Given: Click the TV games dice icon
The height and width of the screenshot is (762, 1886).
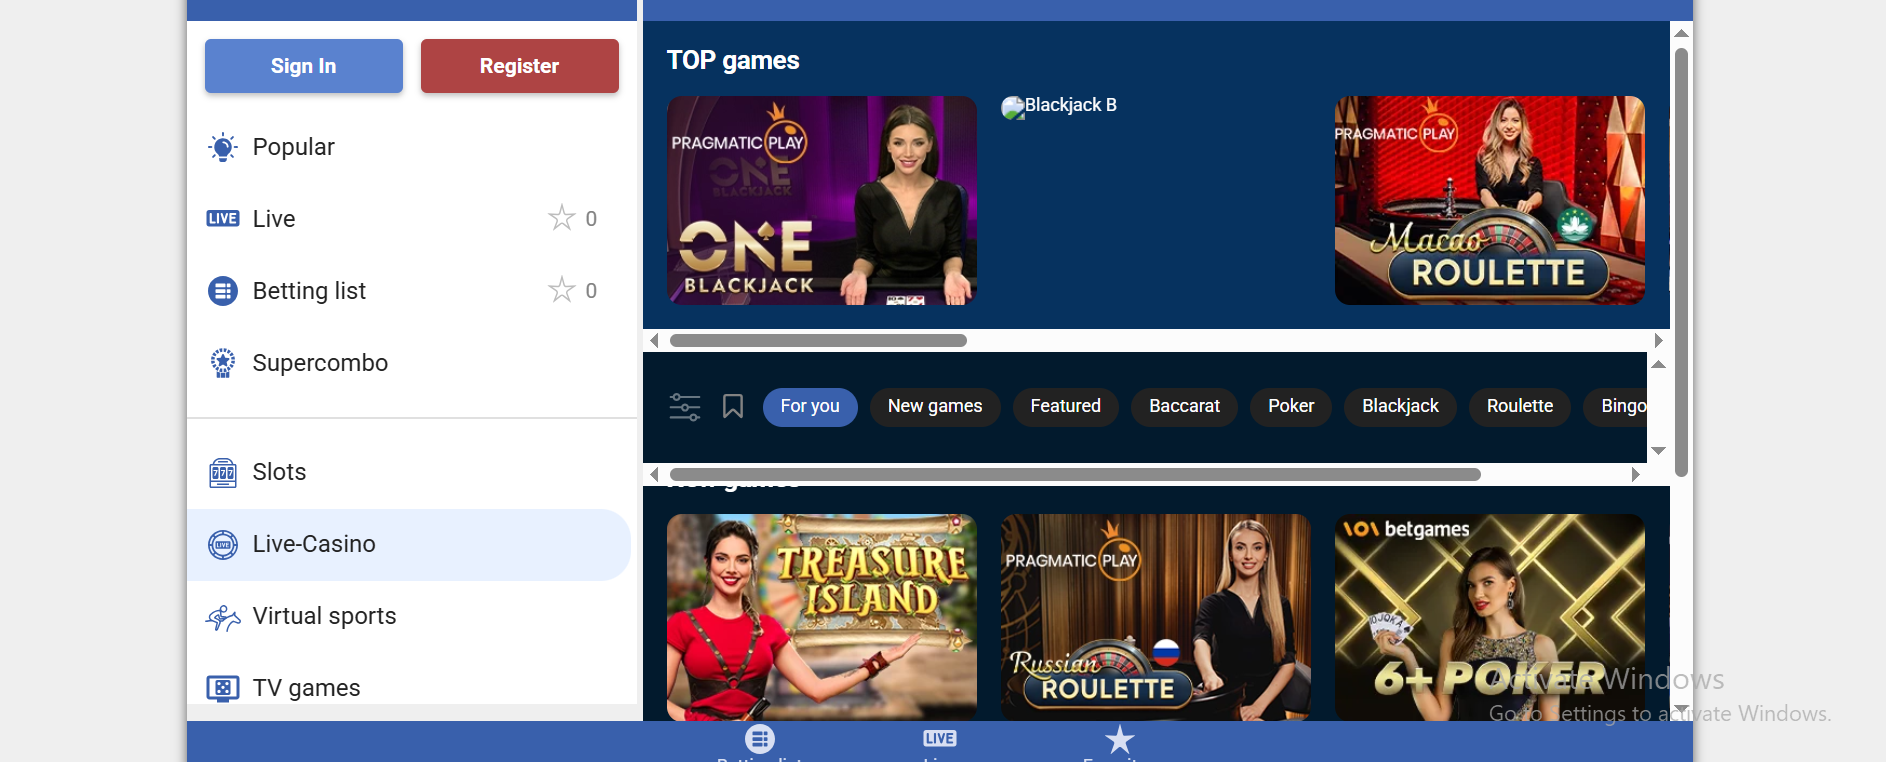Looking at the screenshot, I should (223, 688).
